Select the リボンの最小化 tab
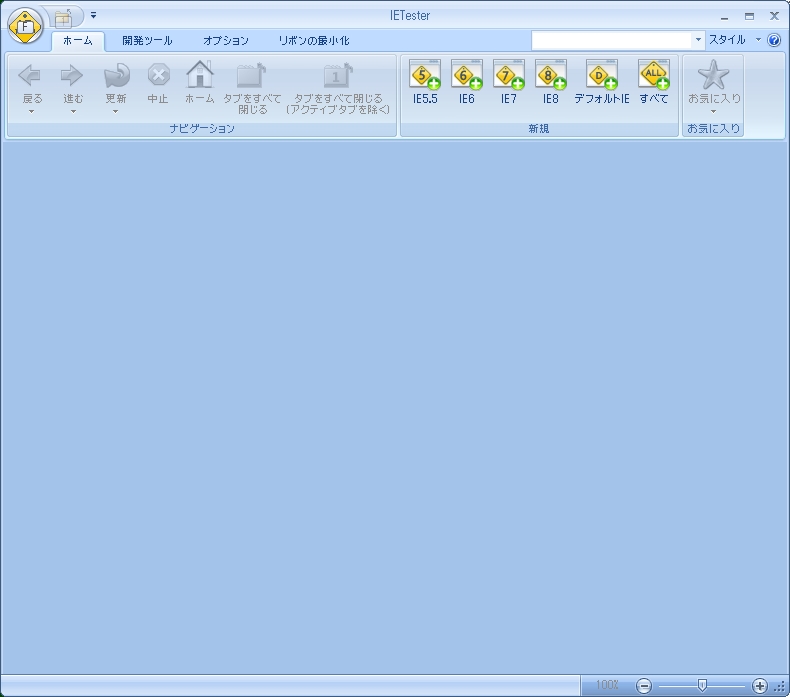 [x=314, y=41]
